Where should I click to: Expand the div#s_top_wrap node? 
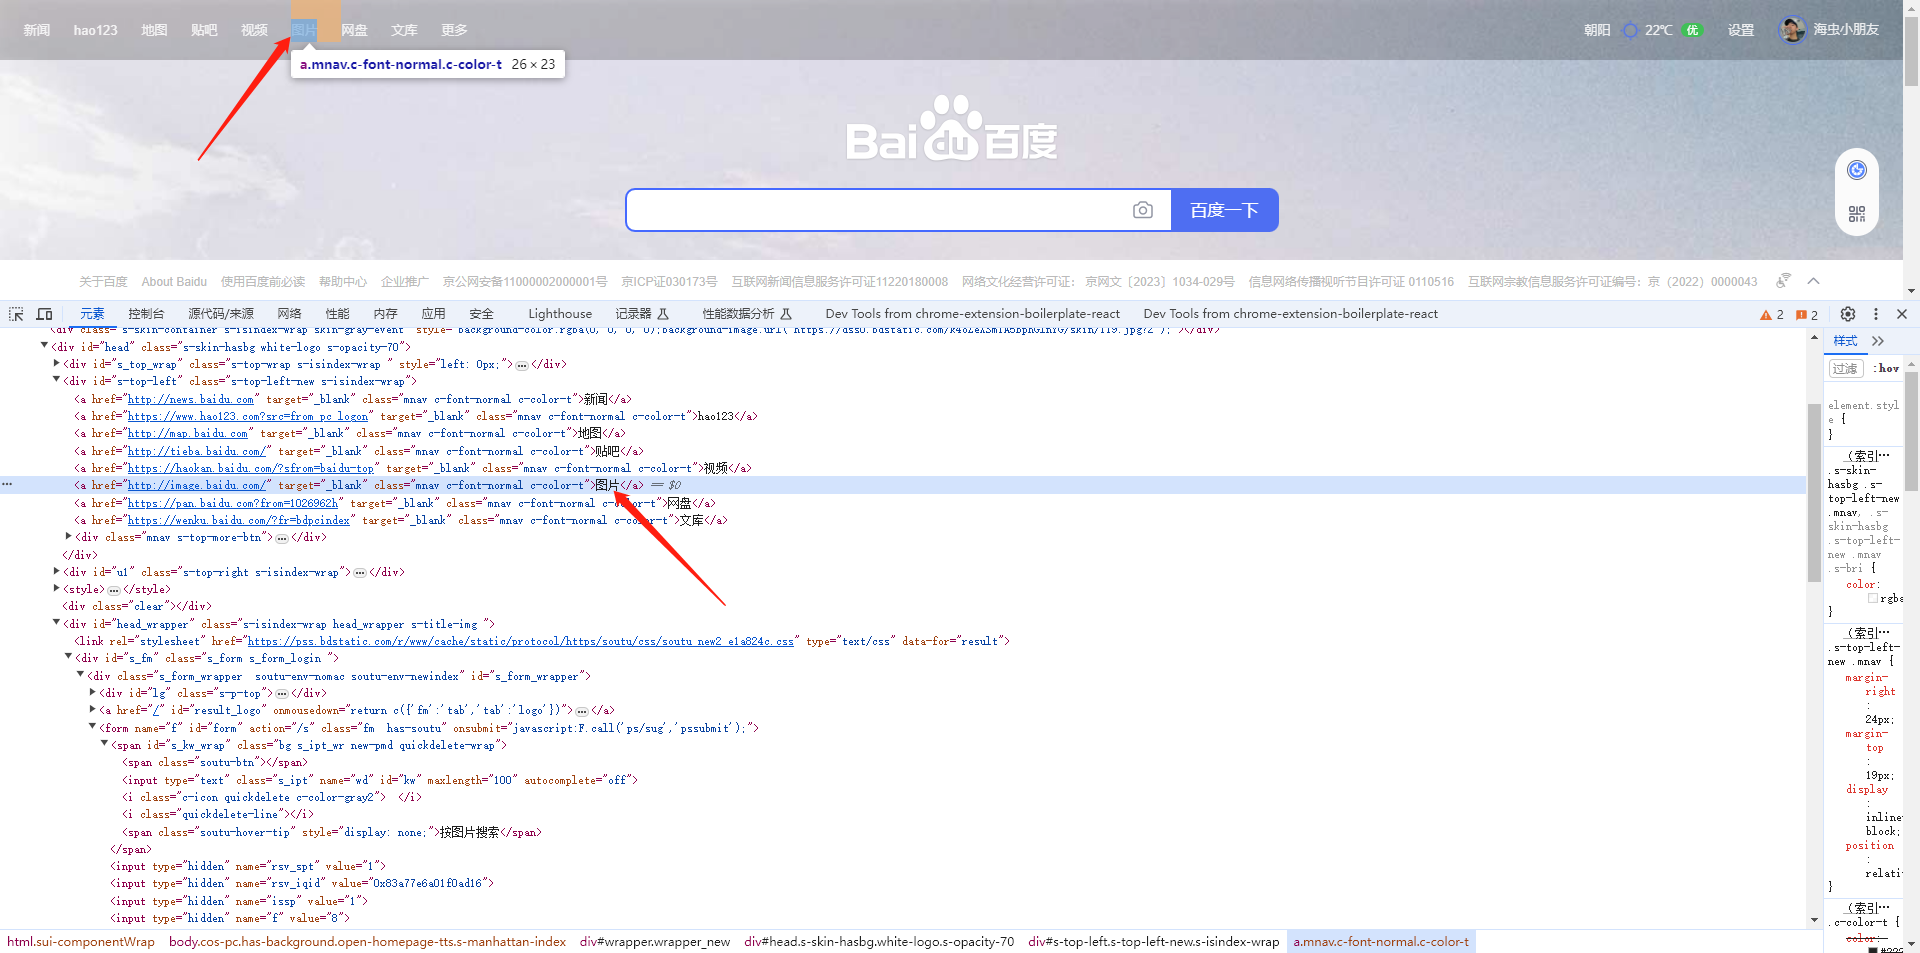[56, 364]
